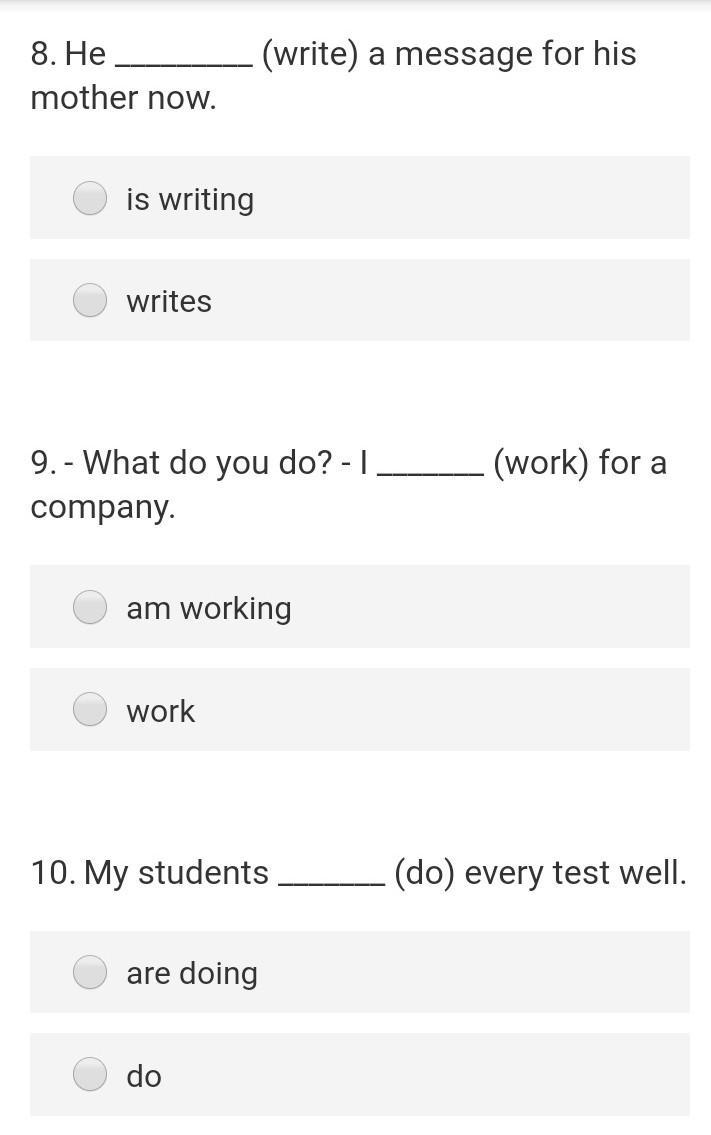Click the 'do' answer label text
The height and width of the screenshot is (1135, 711).
144,1076
